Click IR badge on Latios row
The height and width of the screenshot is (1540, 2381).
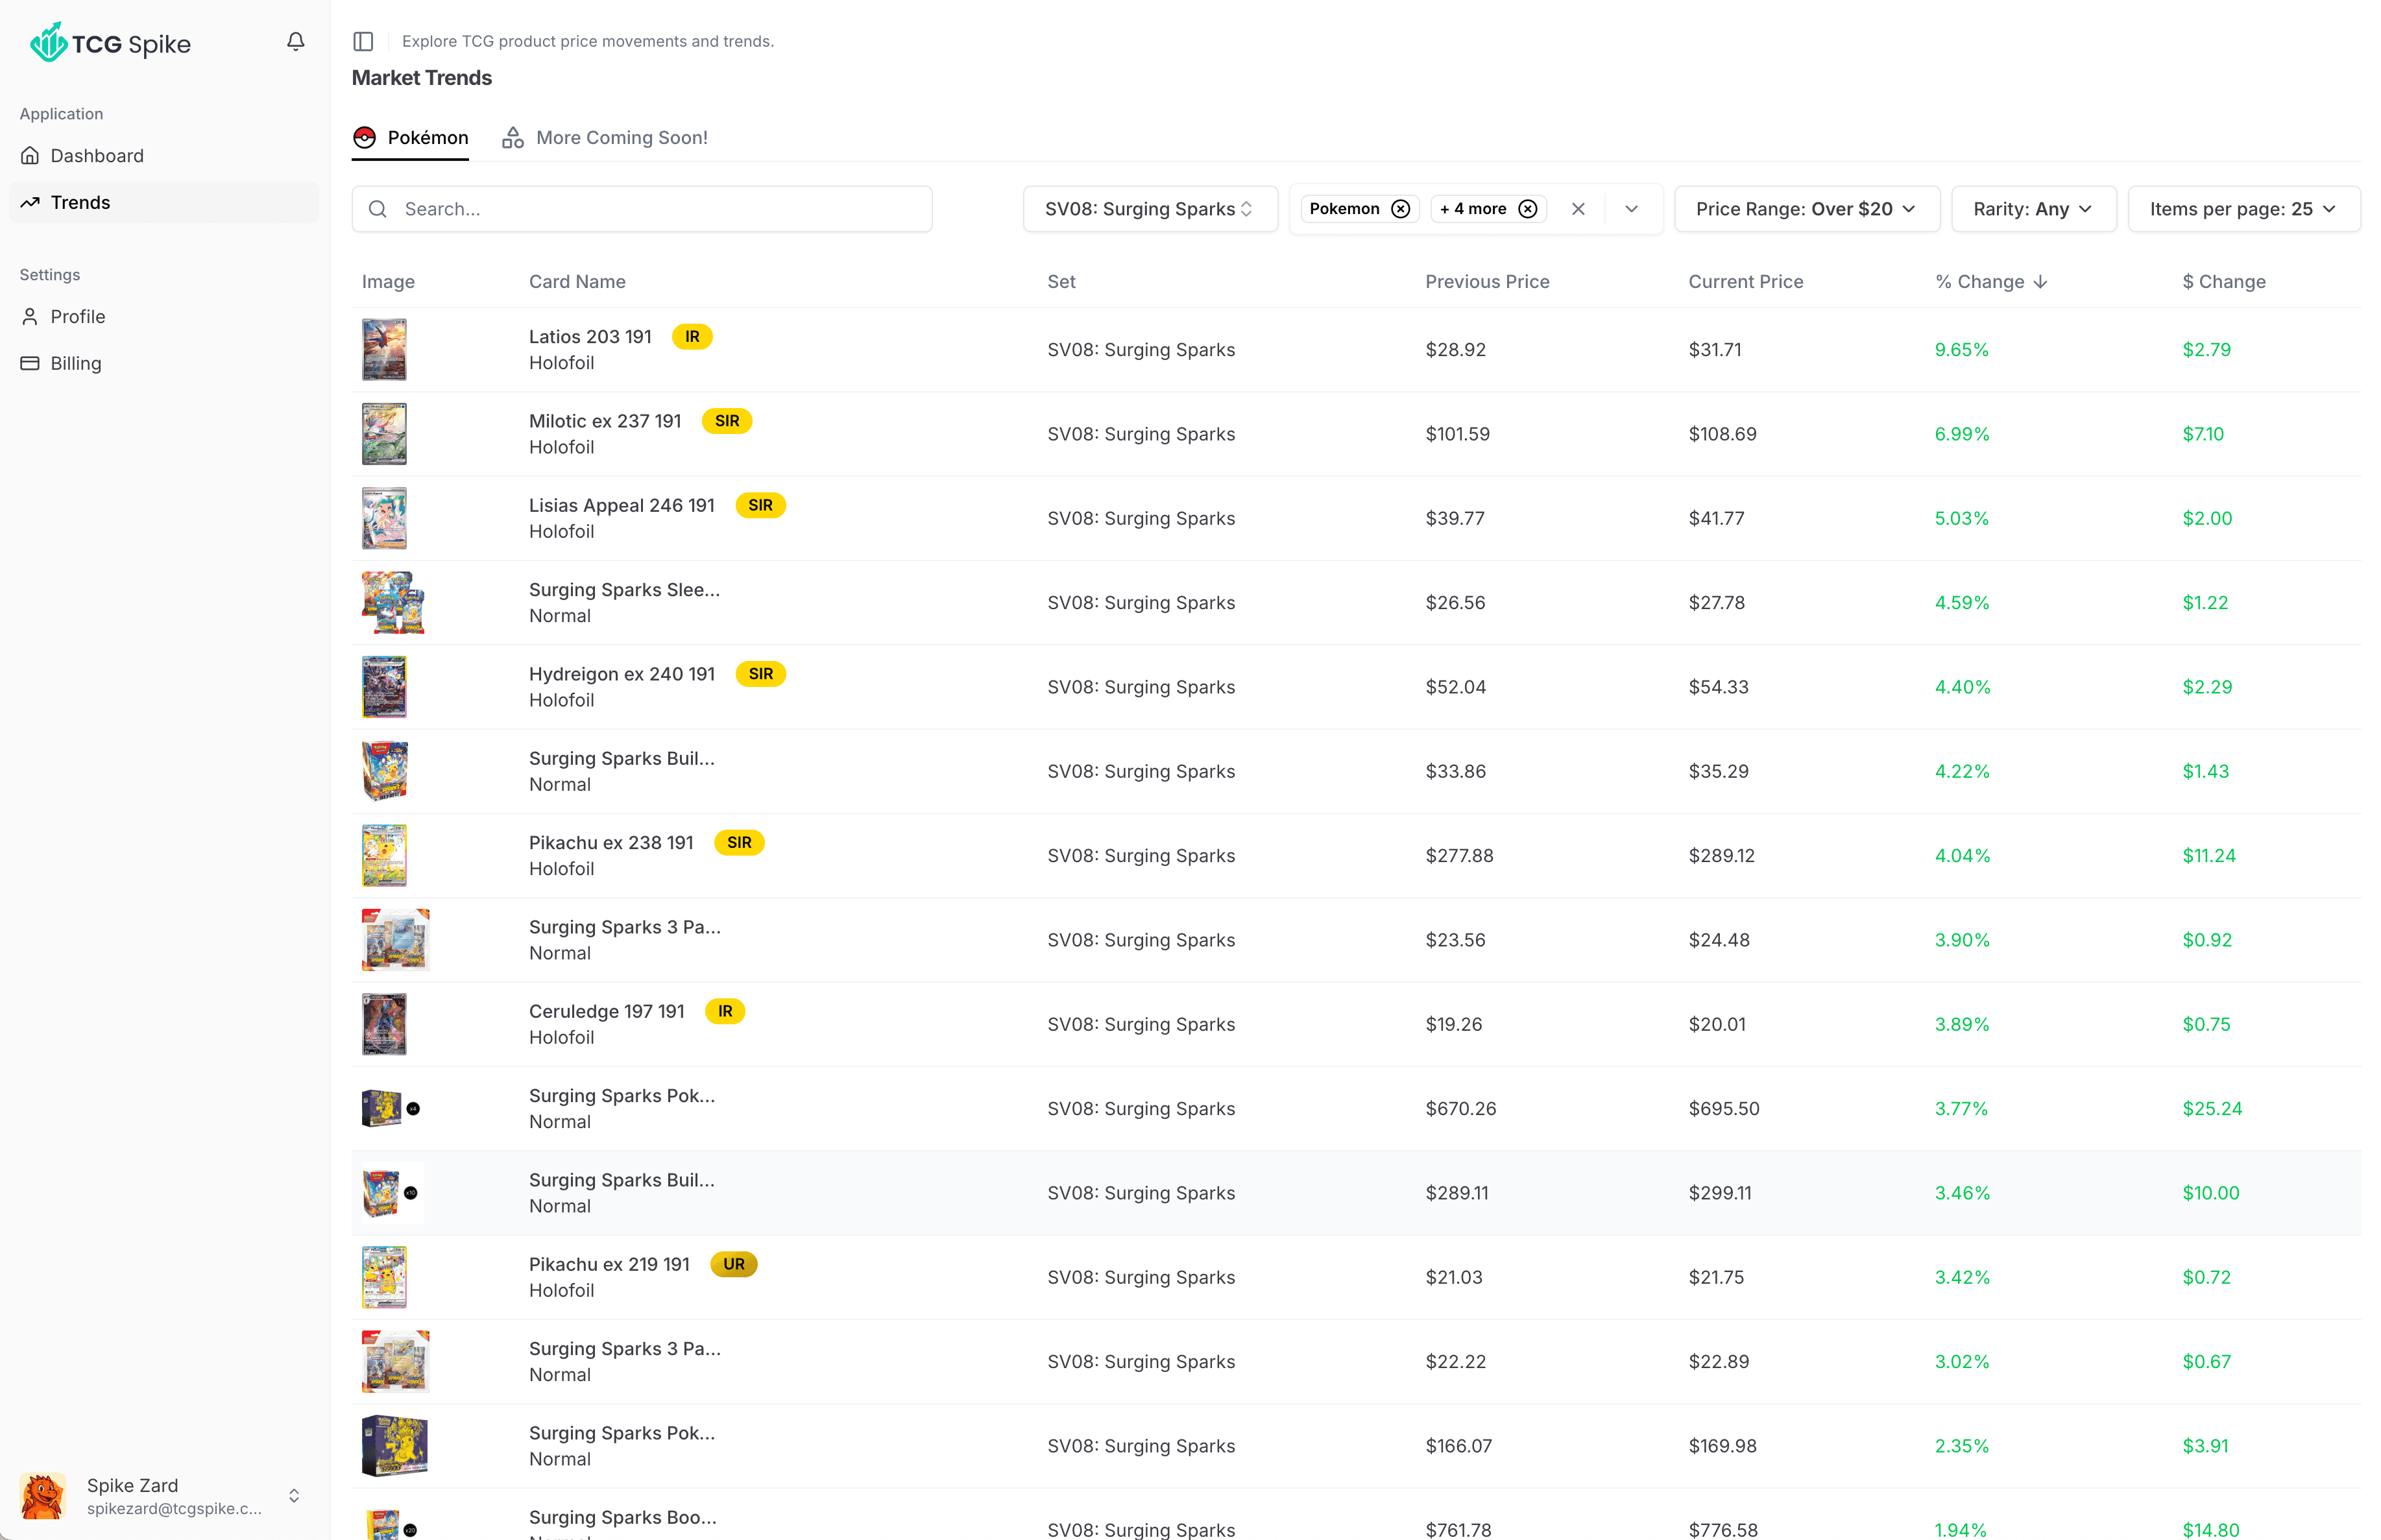pyautogui.click(x=692, y=337)
